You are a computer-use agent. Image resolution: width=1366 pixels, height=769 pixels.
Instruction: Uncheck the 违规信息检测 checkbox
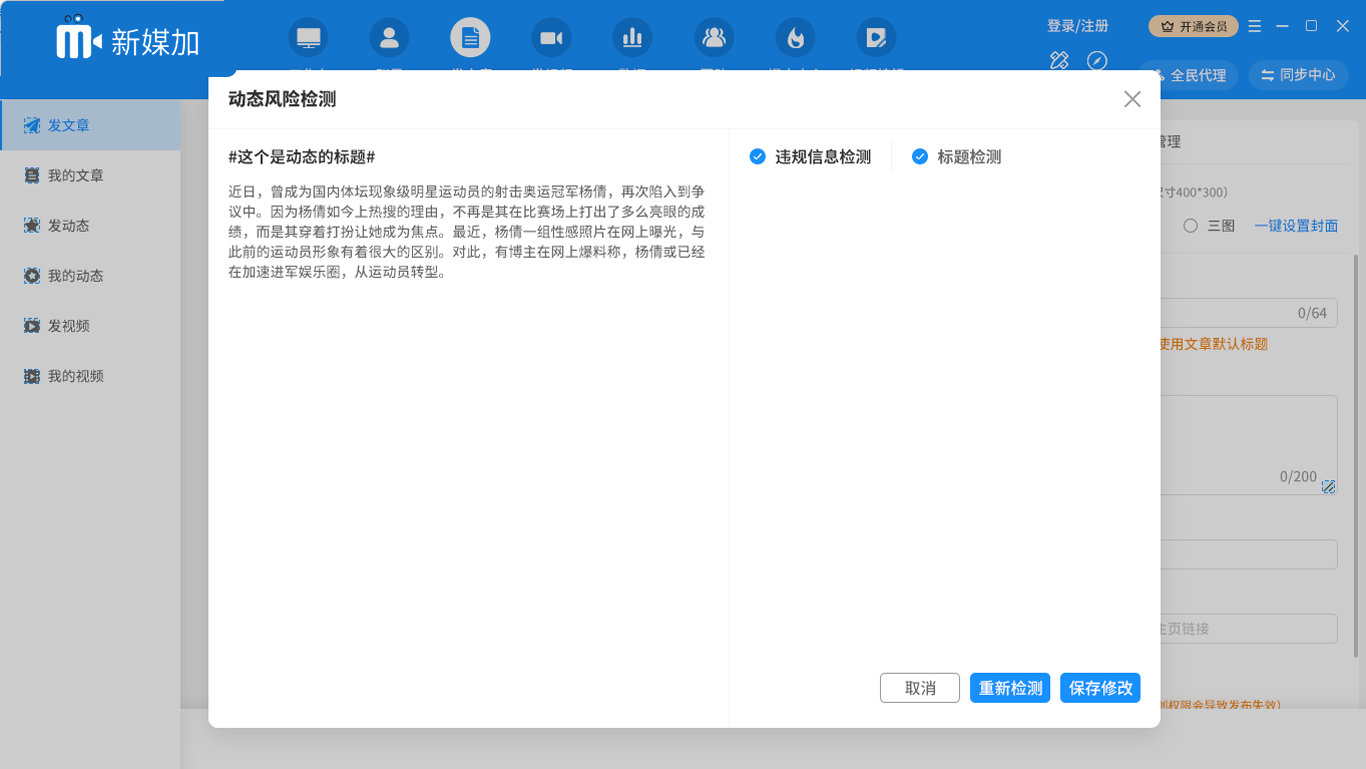click(x=758, y=157)
